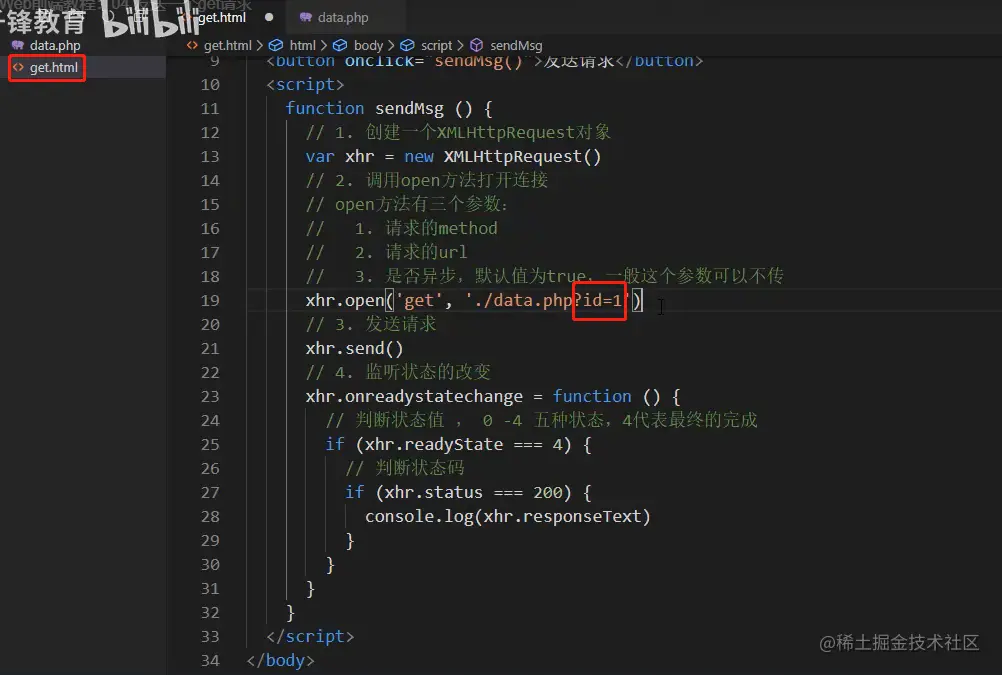Click get.html in the breadcrumb path
The image size is (1002, 675).
click(227, 45)
